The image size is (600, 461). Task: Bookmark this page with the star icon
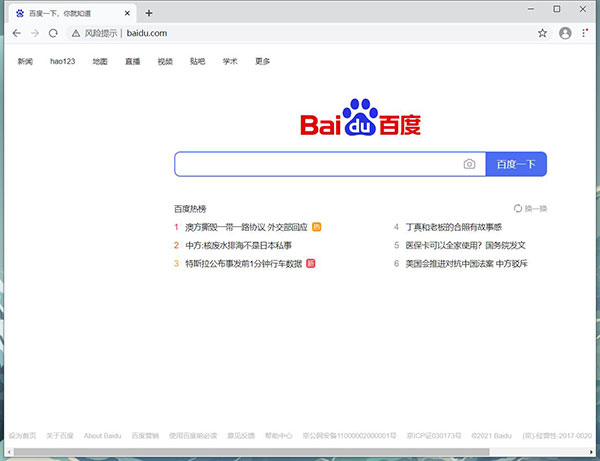click(542, 33)
